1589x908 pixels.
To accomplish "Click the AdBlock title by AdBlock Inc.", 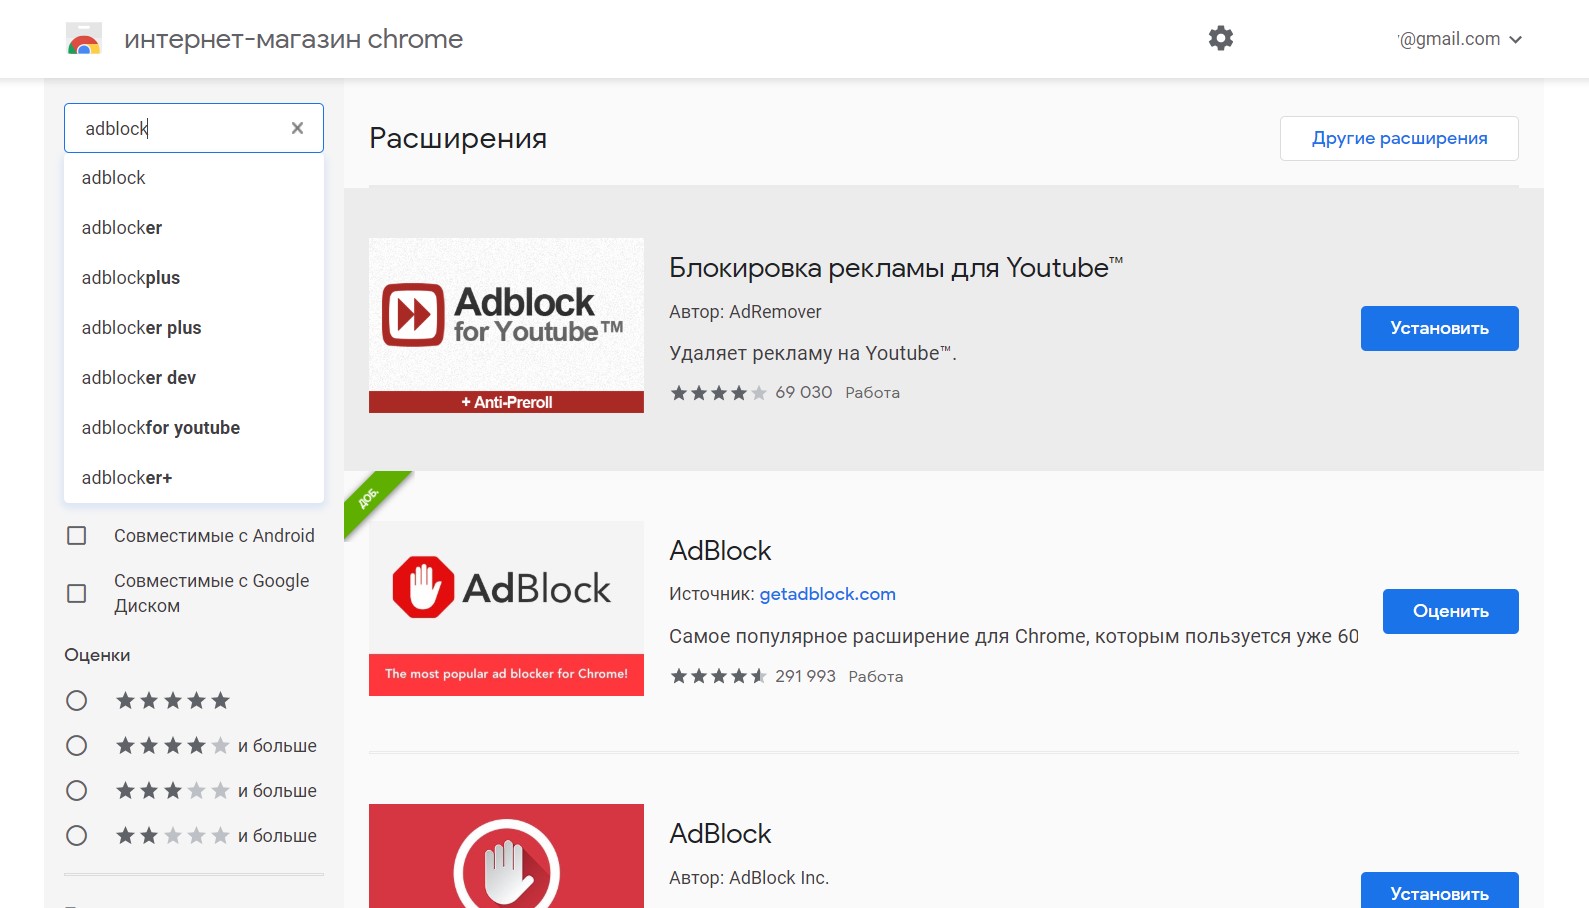I will (x=720, y=834).
